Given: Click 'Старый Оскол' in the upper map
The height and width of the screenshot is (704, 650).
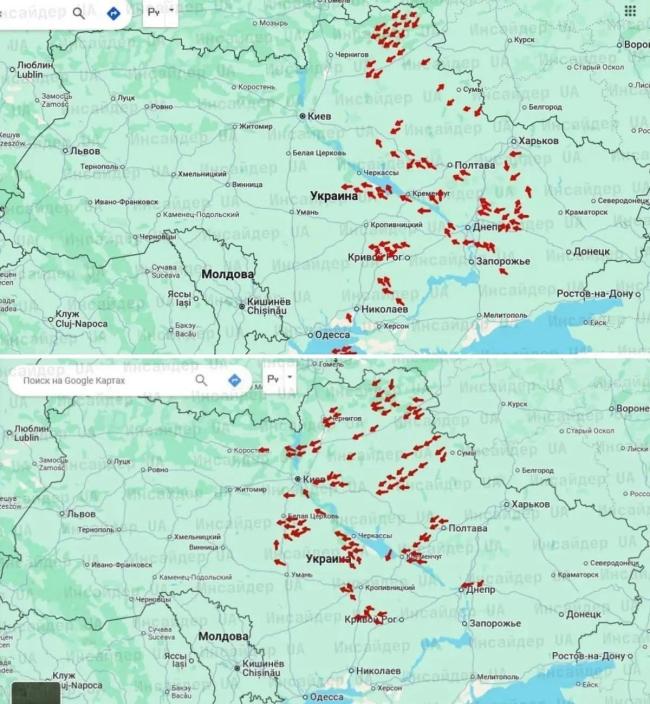Looking at the screenshot, I should [x=599, y=67].
